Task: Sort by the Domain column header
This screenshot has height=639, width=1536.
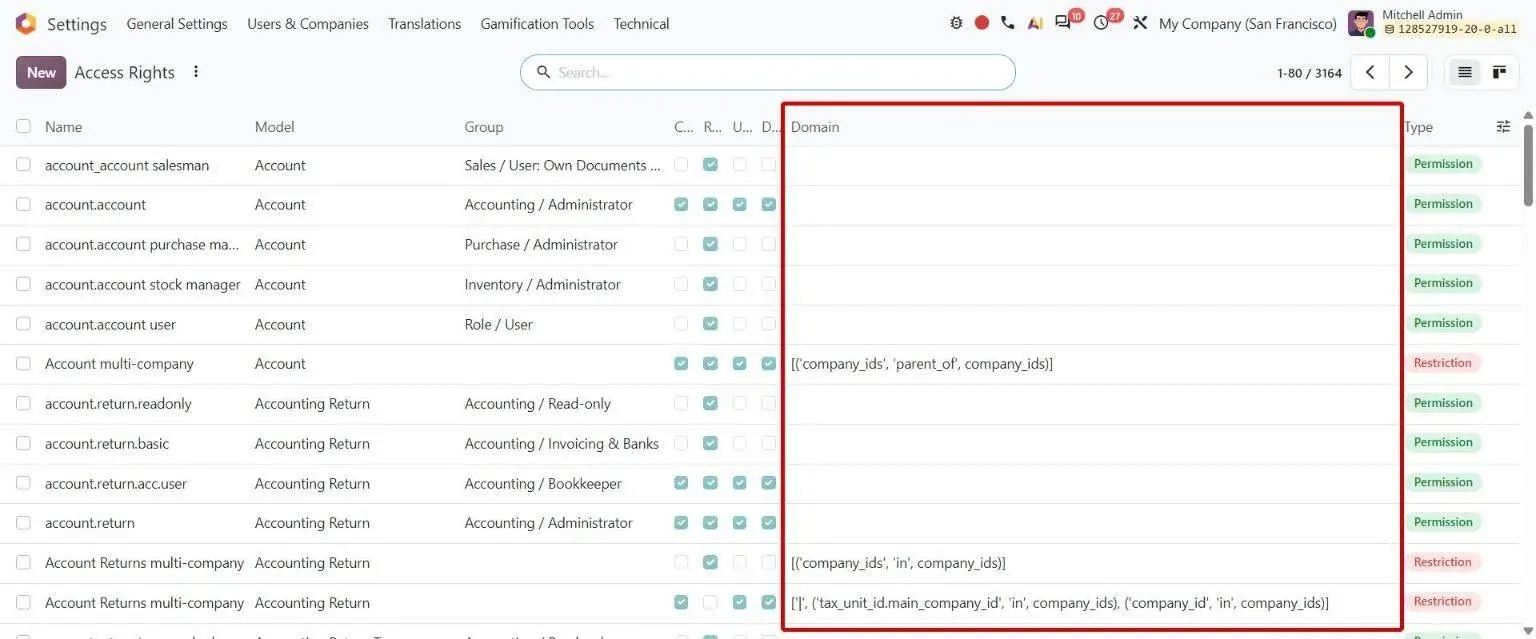Action: point(815,127)
